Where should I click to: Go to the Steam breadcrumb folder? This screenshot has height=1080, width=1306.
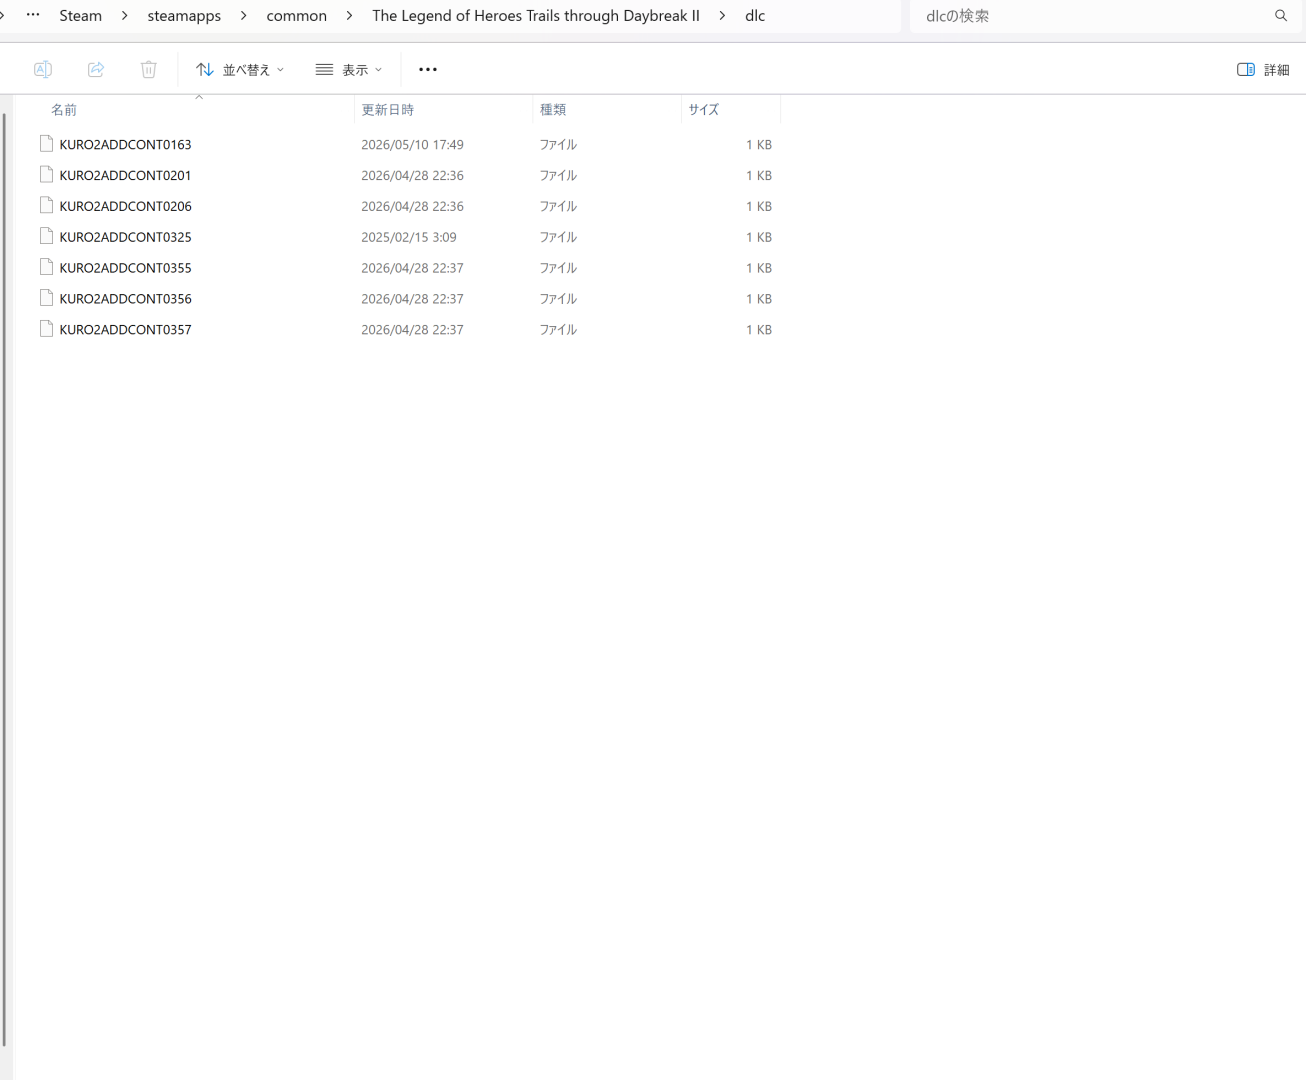click(x=81, y=16)
